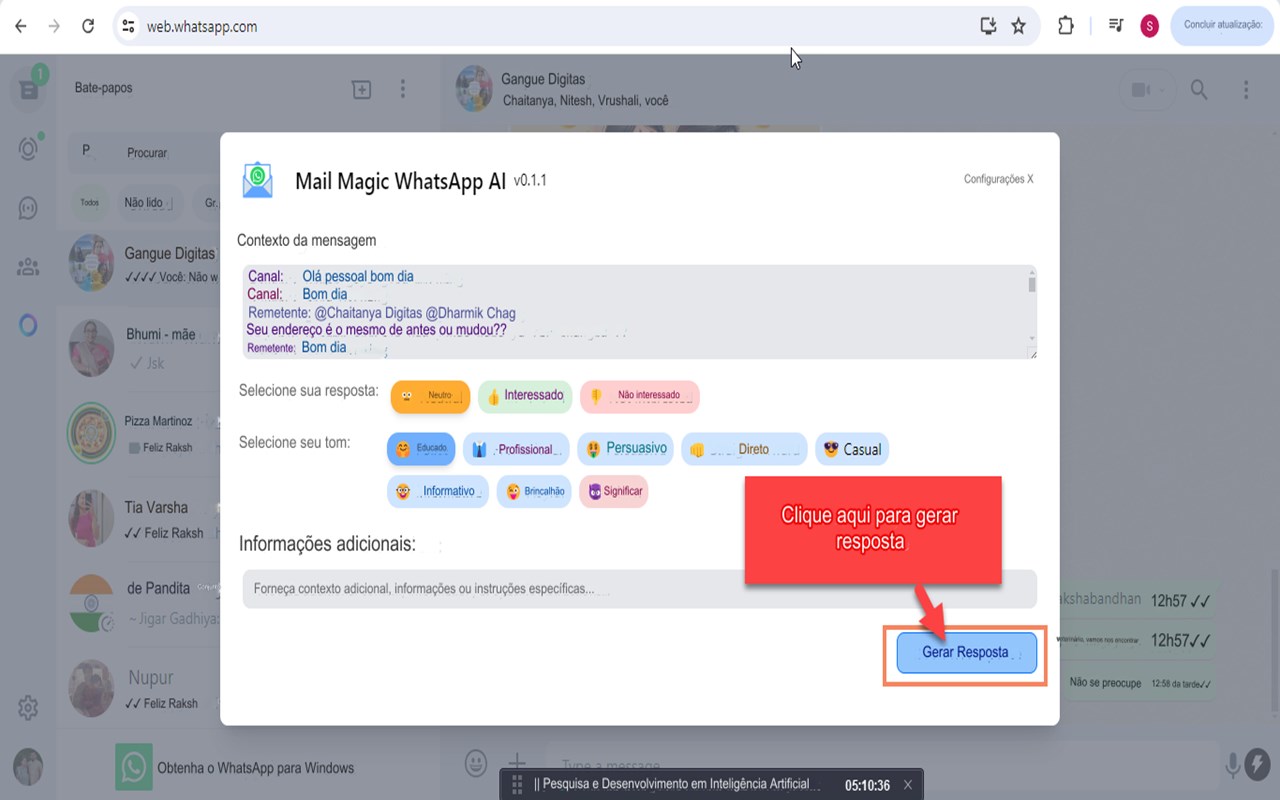Click the site information icon in address bar
Image resolution: width=1280 pixels, height=800 pixels.
[x=127, y=27]
